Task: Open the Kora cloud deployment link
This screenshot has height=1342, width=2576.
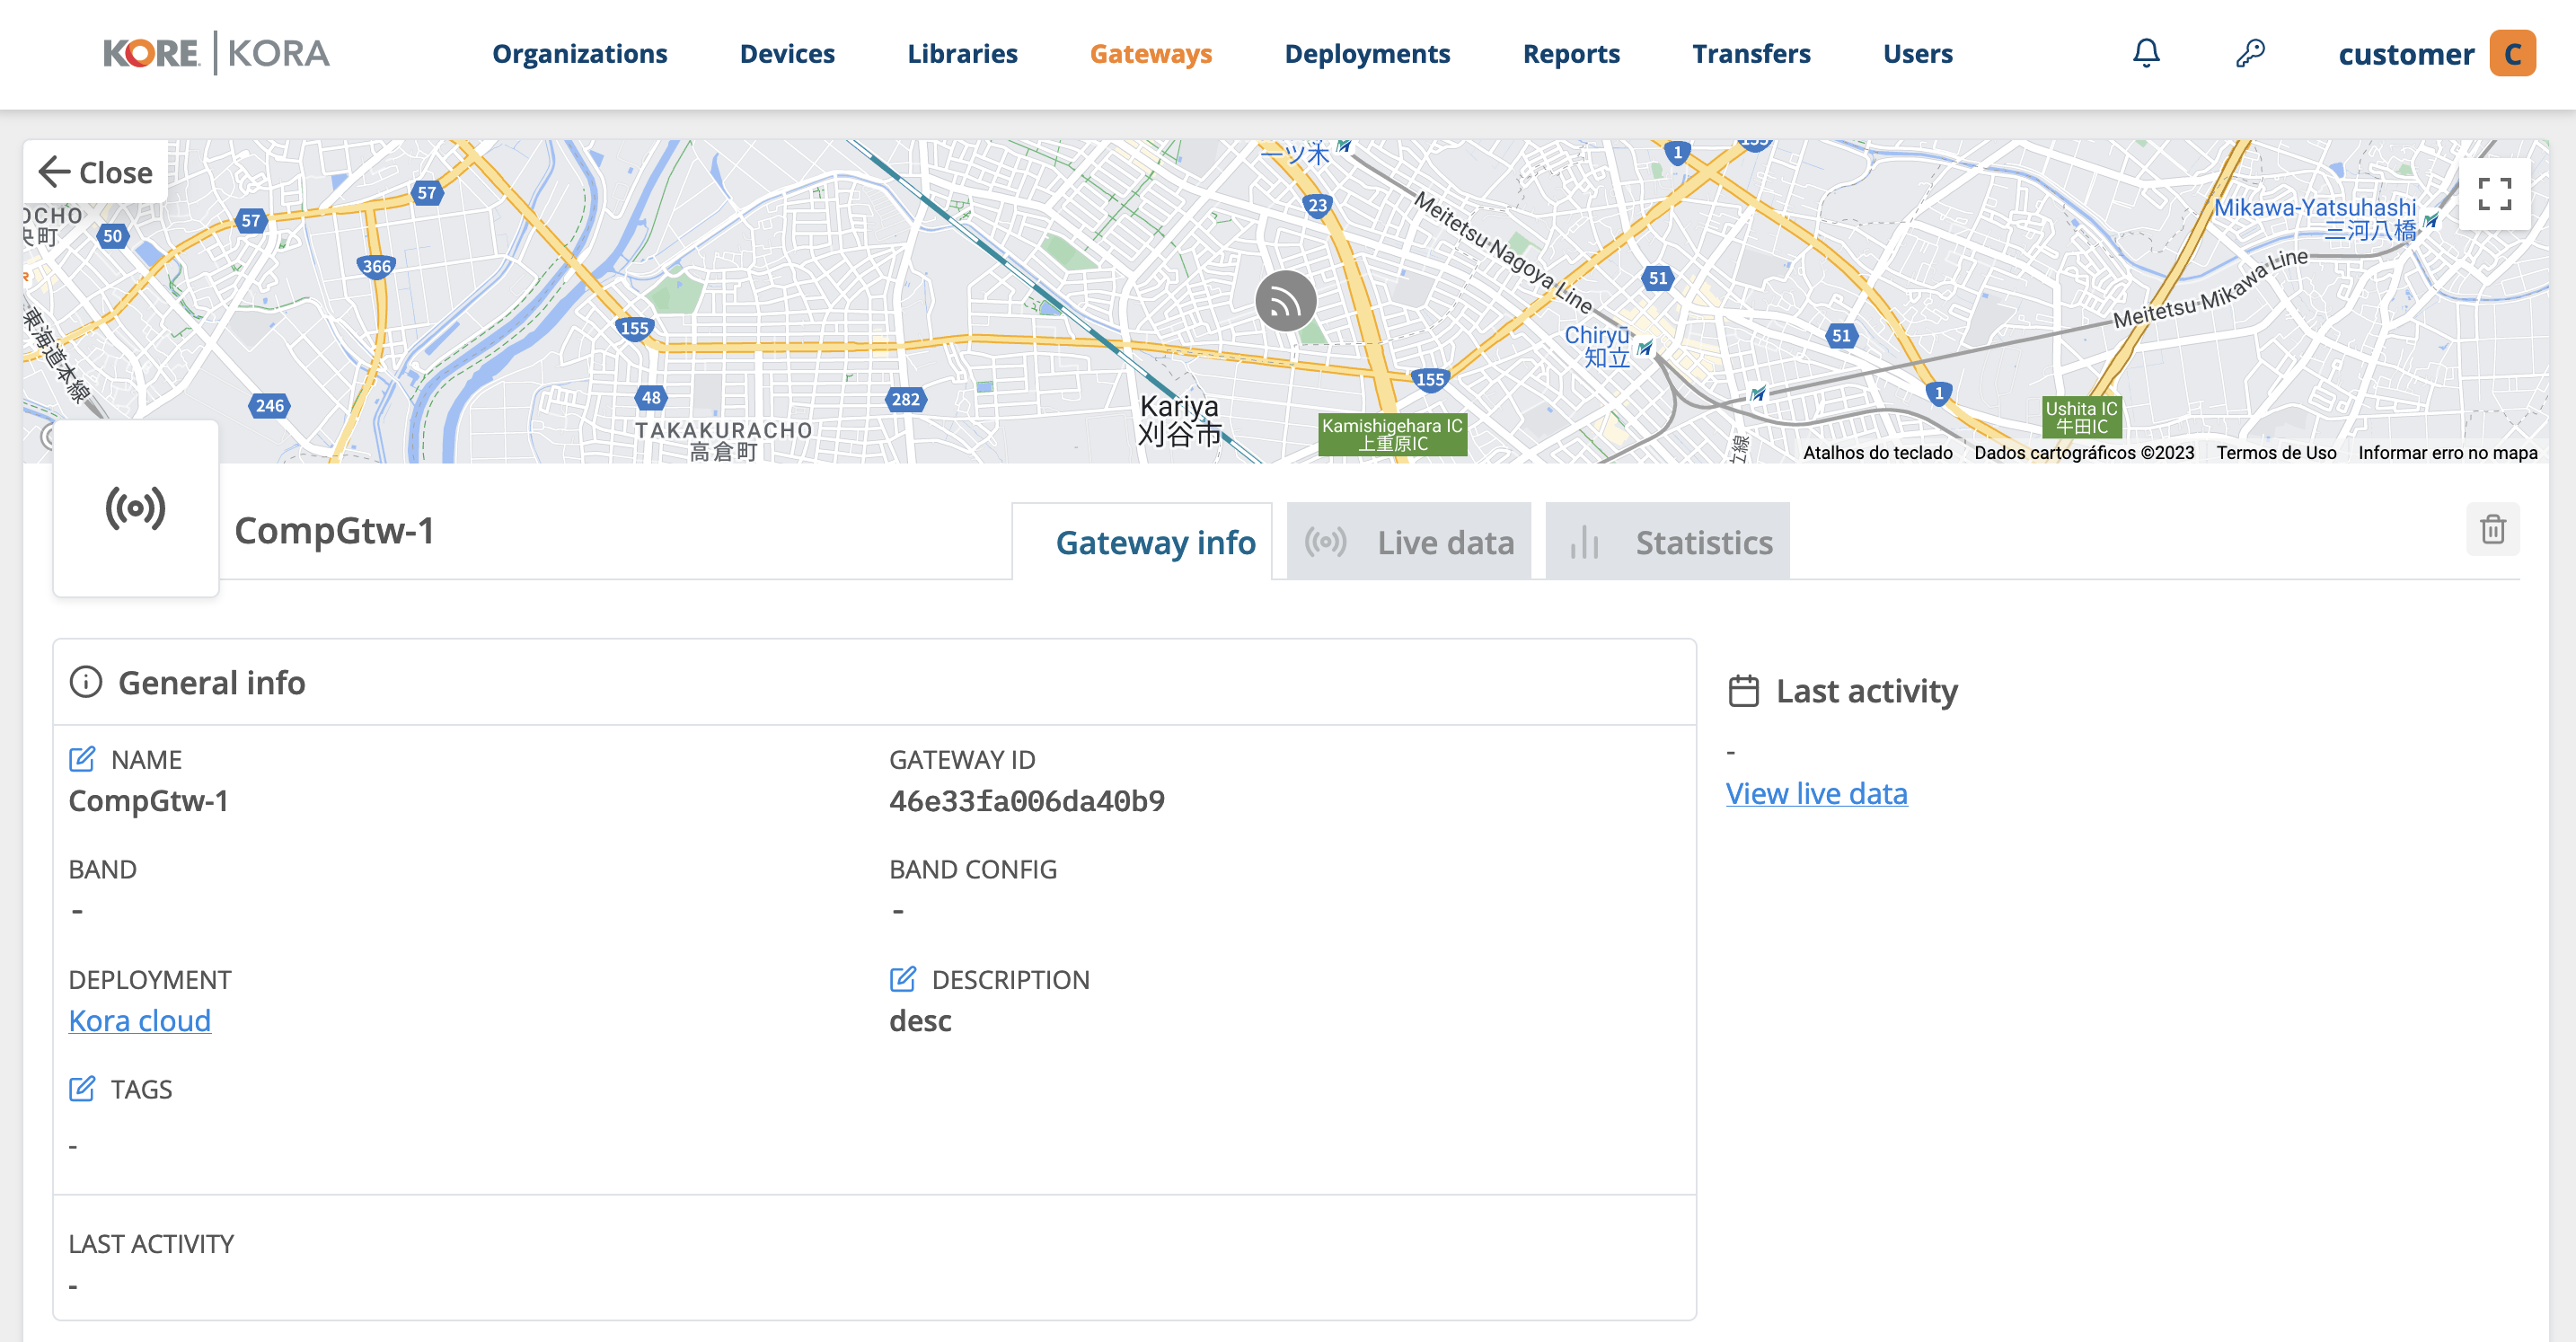Action: 140,1020
